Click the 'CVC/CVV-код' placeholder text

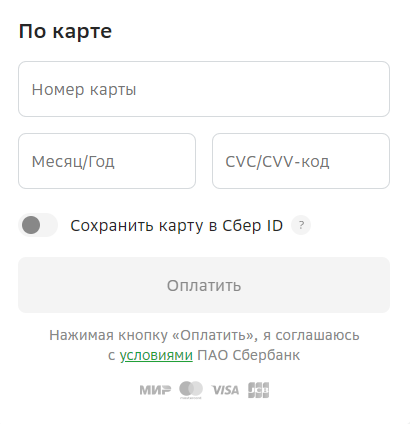[277, 162]
